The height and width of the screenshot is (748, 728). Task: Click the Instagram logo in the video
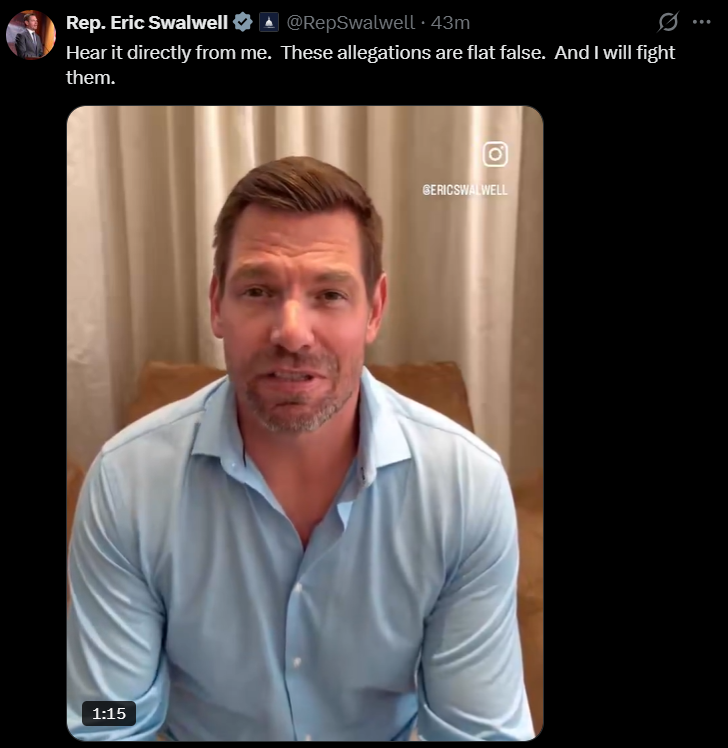495,154
